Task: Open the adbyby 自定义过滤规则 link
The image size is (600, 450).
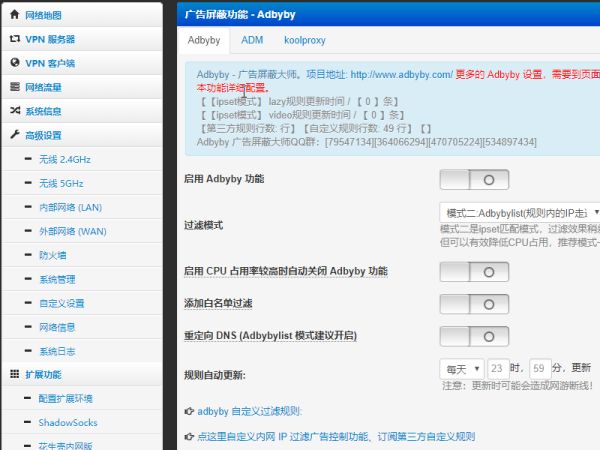Action: click(x=249, y=411)
